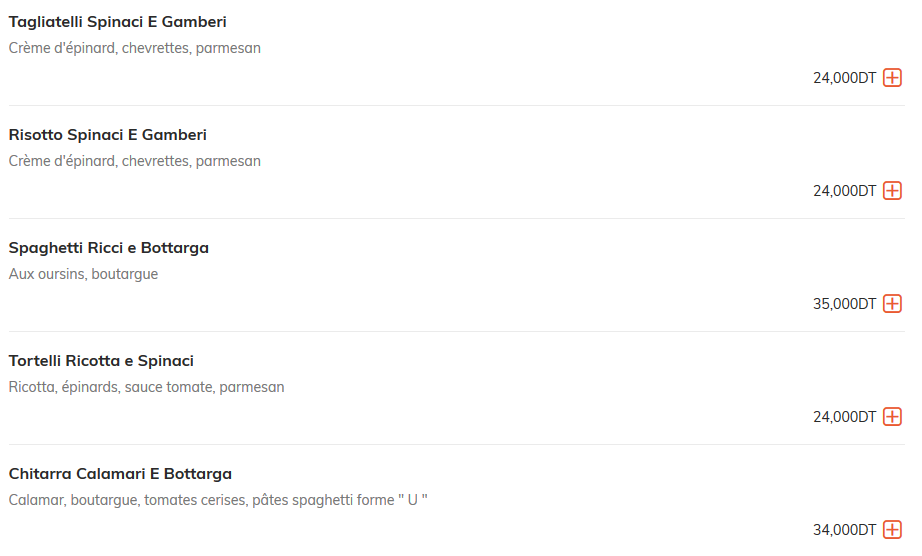922x556 pixels.
Task: Add Tortelli Ricotta e Spinaci with plus icon
Action: [892, 417]
